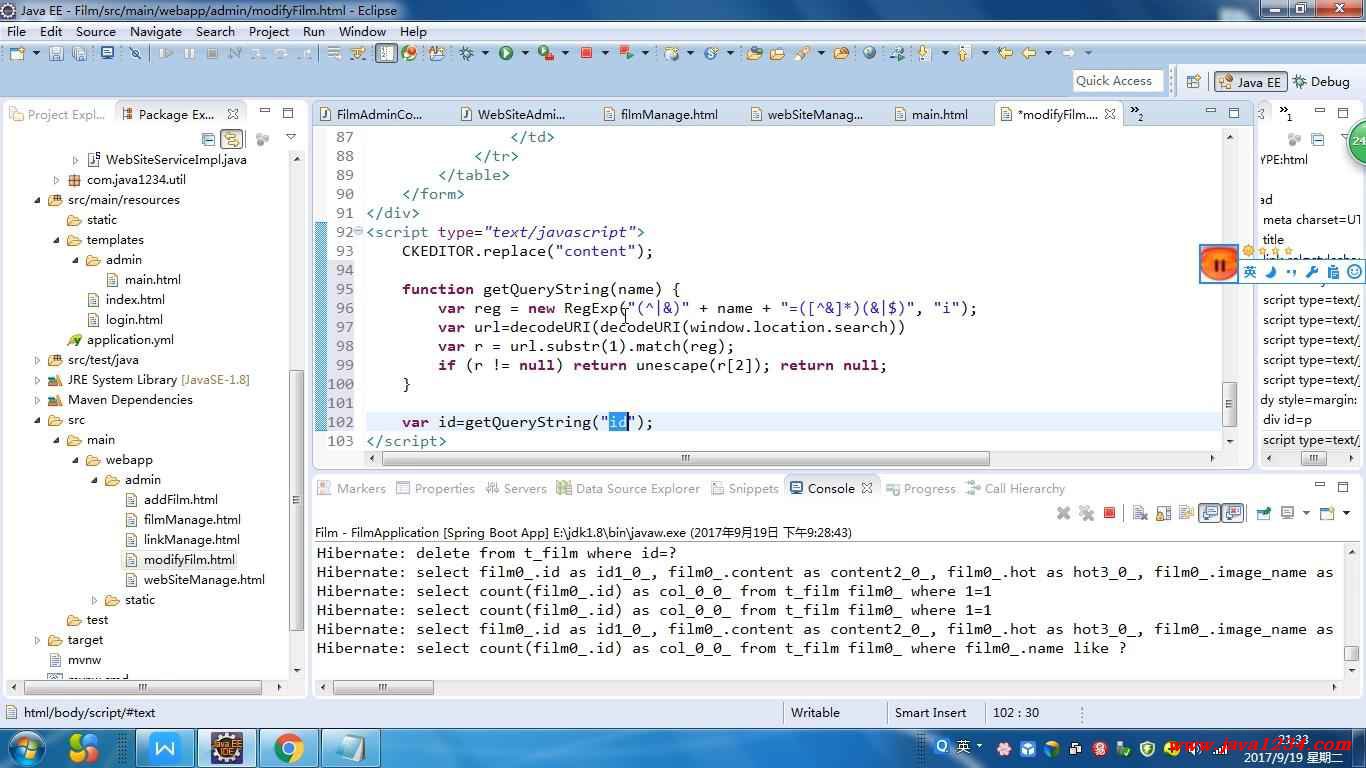
Task: Click the Previous Annotation toolbar icon
Action: click(963, 53)
